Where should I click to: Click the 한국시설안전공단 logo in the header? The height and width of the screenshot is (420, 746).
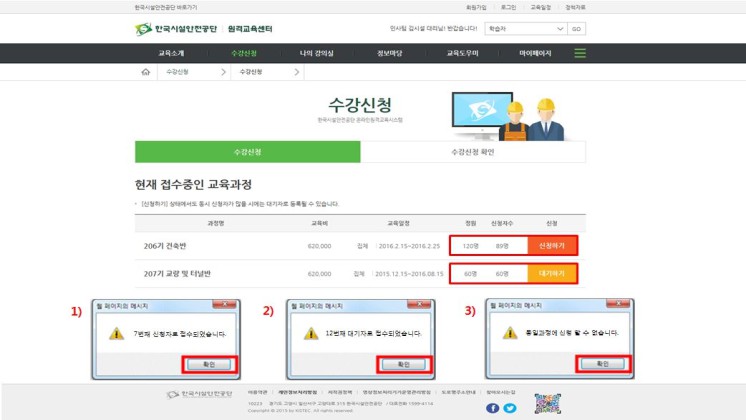[x=176, y=29]
